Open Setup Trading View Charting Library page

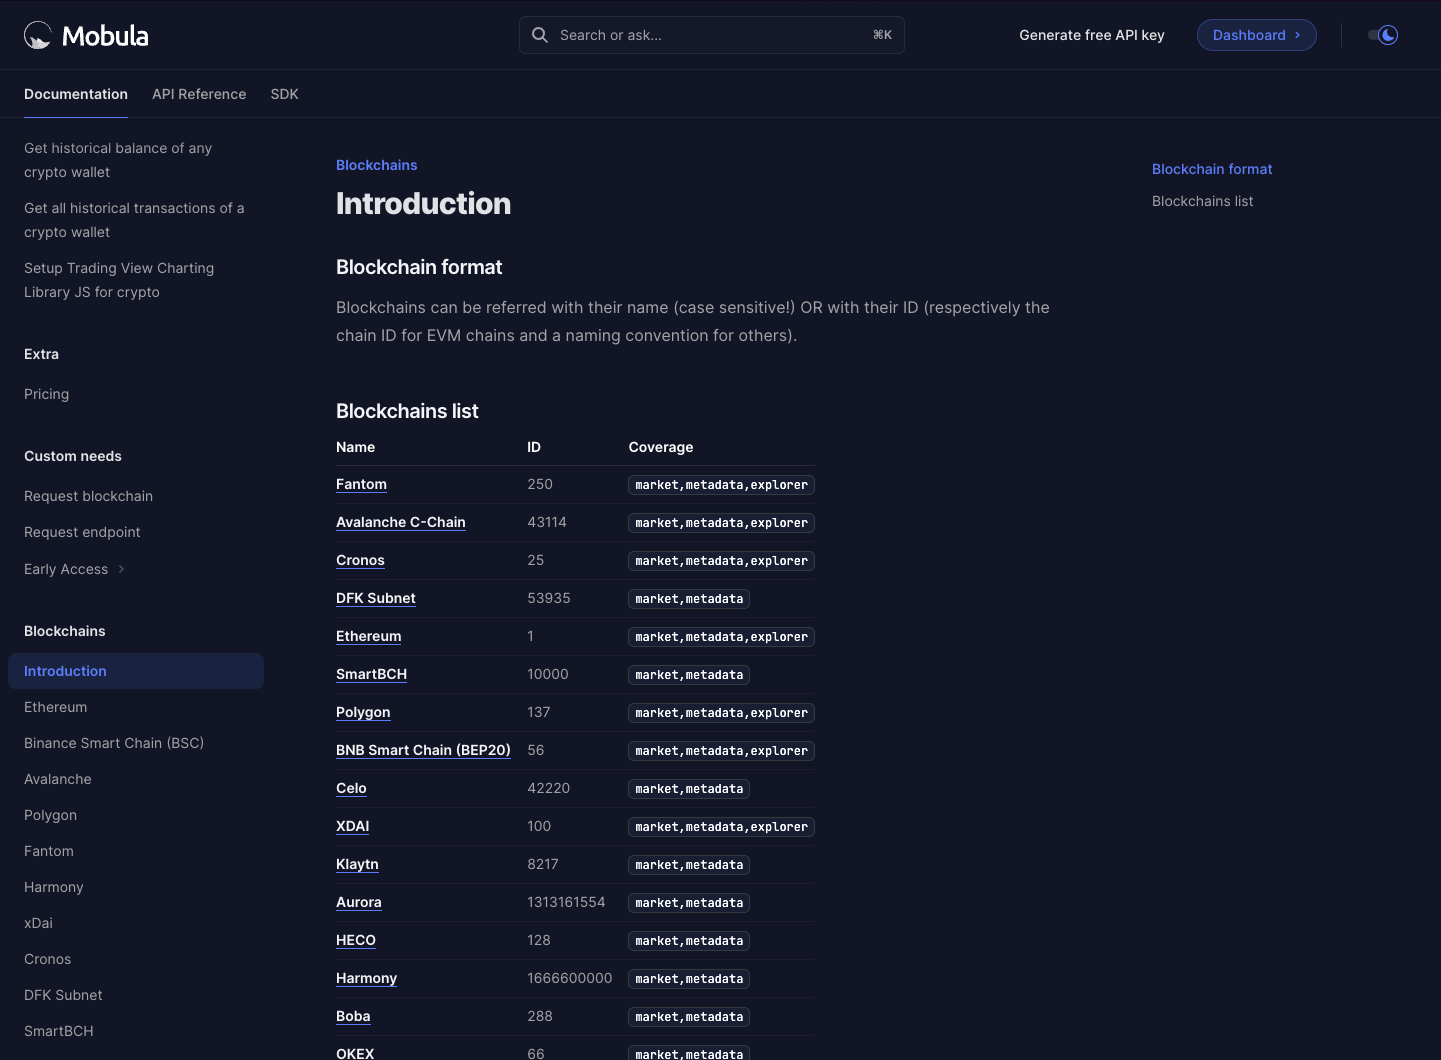pyautogui.click(x=119, y=280)
